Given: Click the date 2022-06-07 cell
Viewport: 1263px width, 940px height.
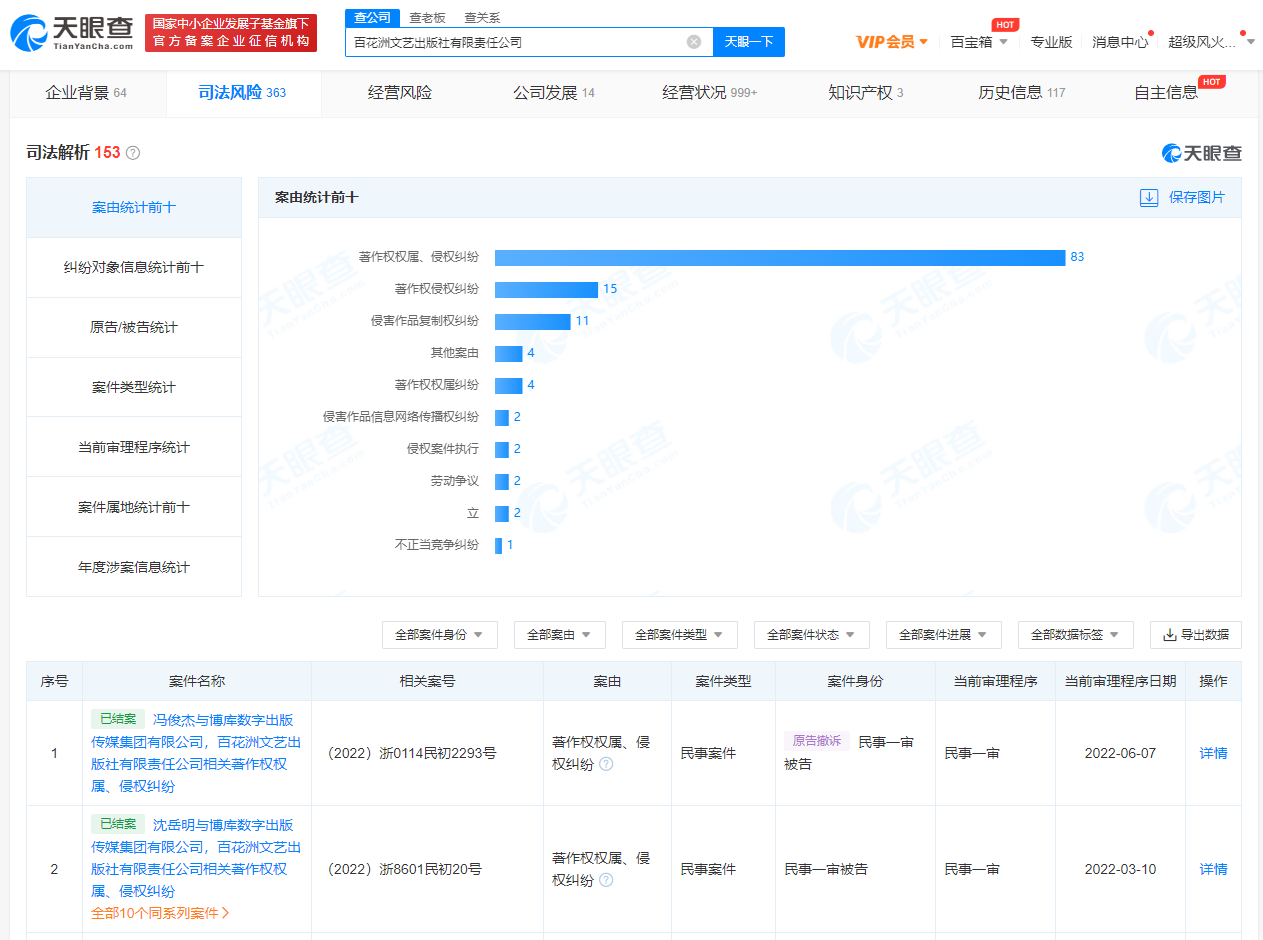Looking at the screenshot, I should (1120, 753).
